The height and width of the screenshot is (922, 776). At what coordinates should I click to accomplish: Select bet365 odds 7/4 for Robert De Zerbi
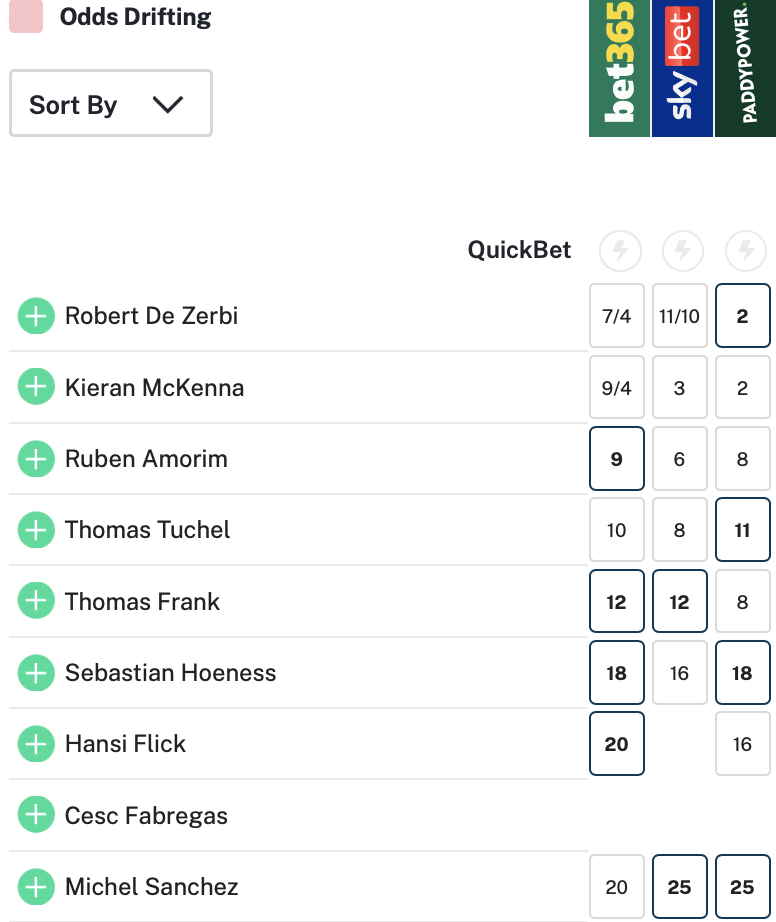(x=617, y=317)
